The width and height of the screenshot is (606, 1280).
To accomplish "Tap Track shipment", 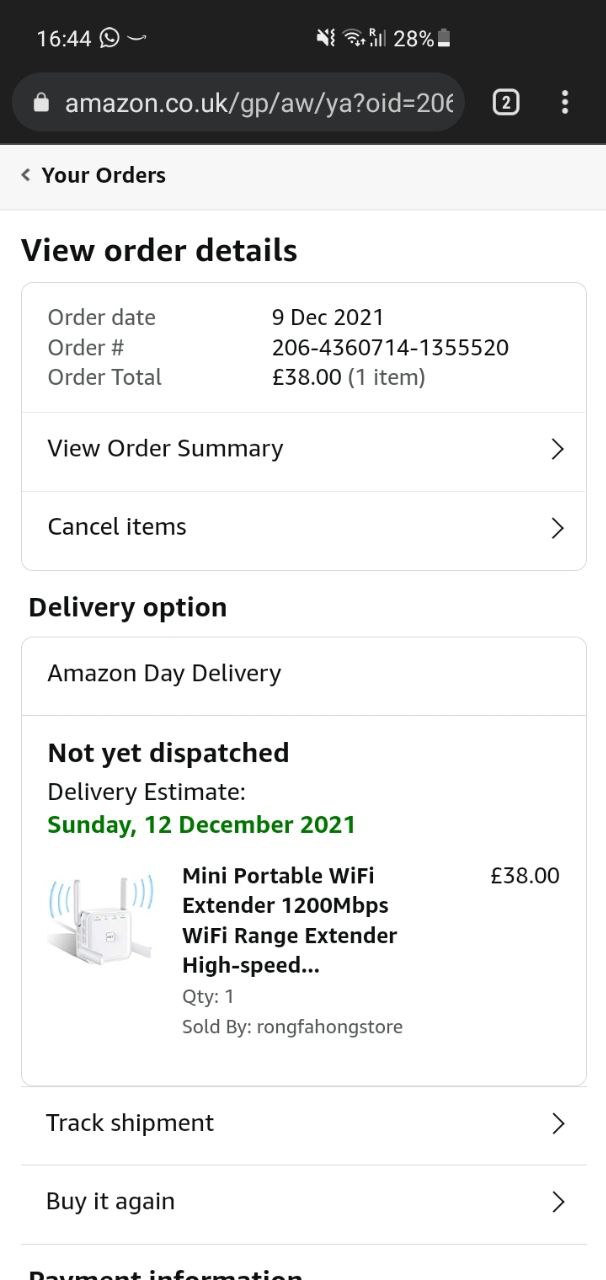I will tap(130, 1123).
